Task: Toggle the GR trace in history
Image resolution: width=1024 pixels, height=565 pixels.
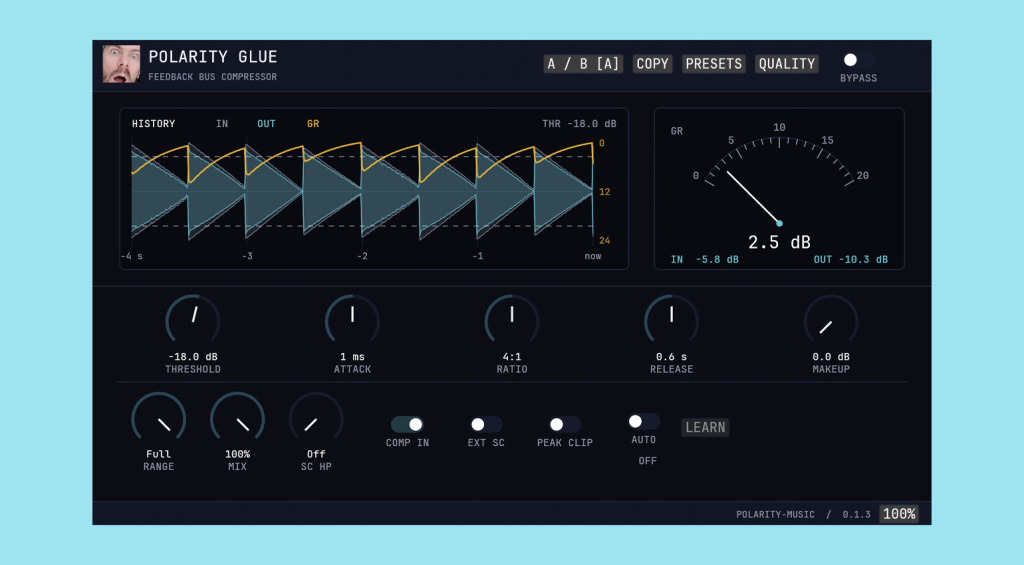Action: click(x=313, y=123)
